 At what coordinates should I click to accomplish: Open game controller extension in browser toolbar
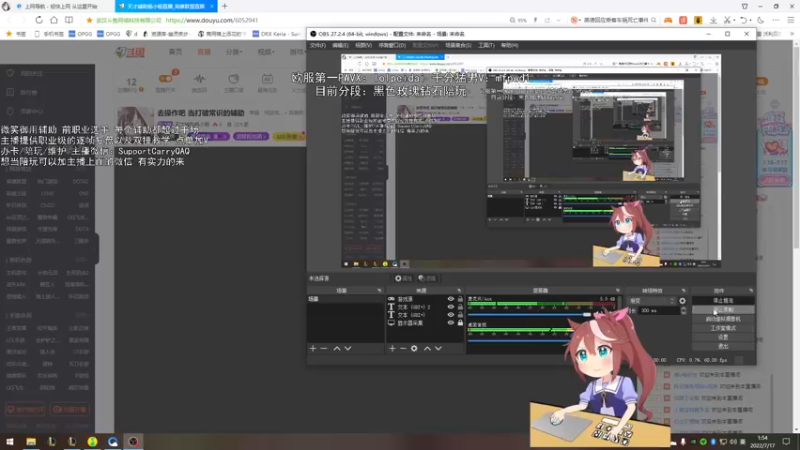[668, 20]
